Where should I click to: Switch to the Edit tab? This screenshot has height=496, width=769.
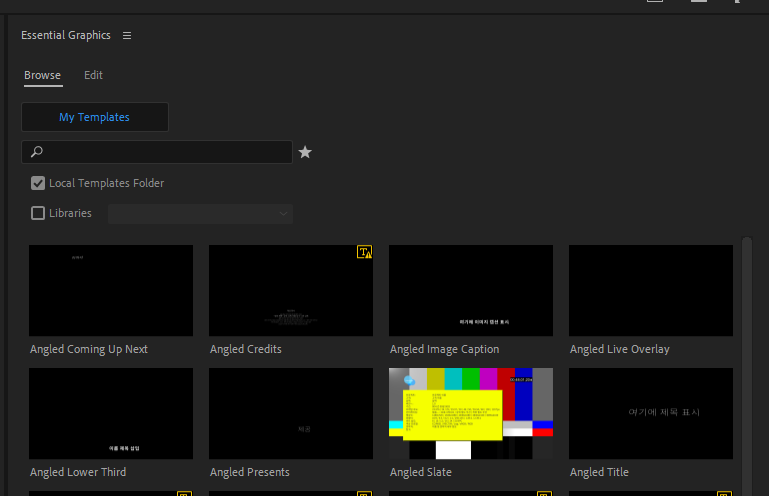(x=93, y=76)
